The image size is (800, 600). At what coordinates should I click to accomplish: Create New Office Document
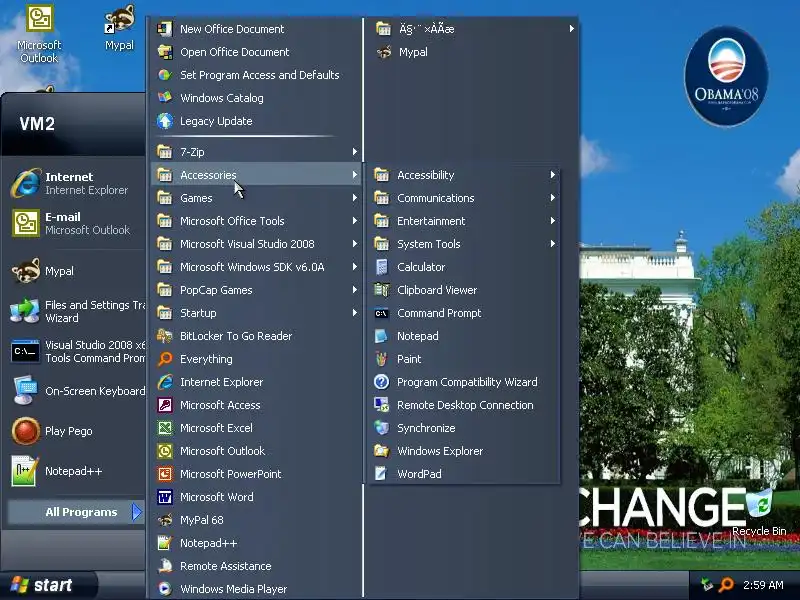256,29
